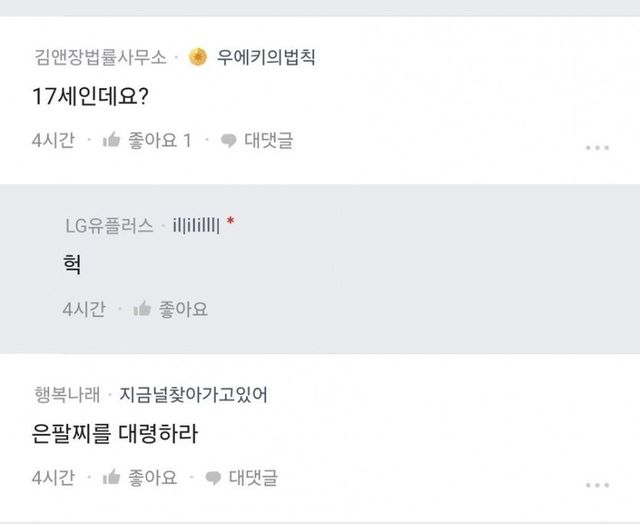Click 대댓글 under the 17세인데요? comment
This screenshot has height=524, width=640.
tap(268, 141)
